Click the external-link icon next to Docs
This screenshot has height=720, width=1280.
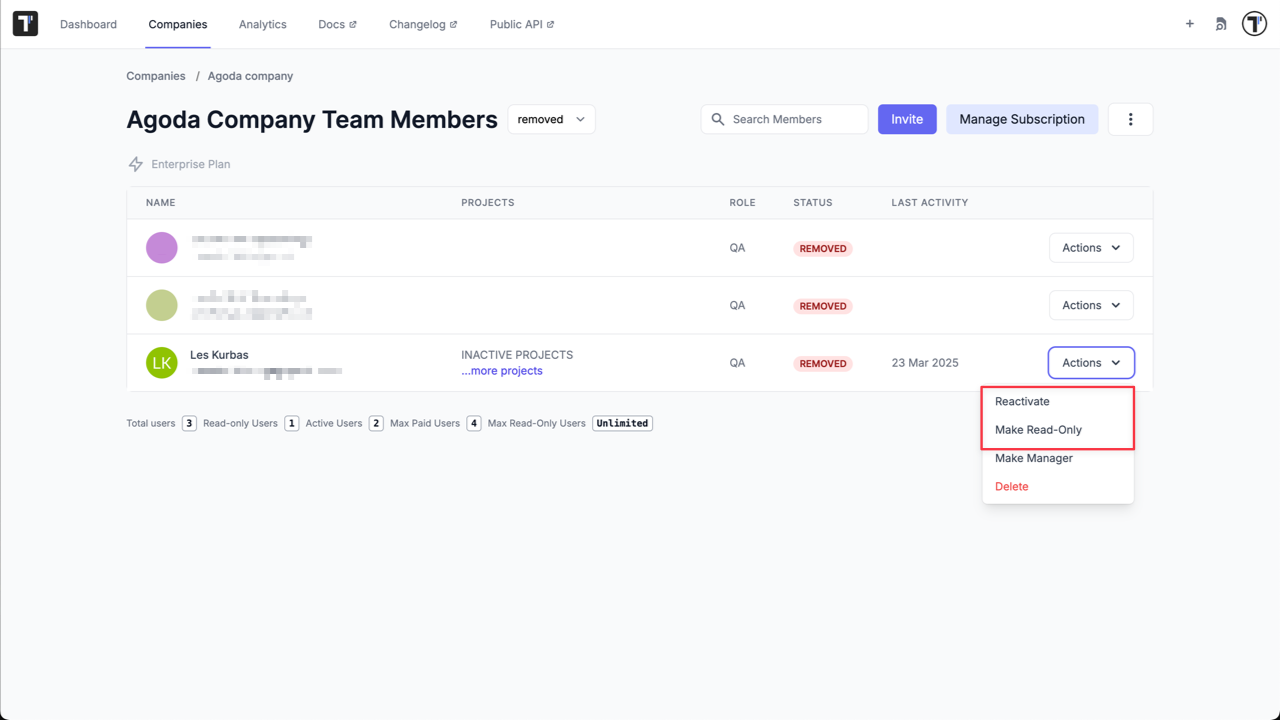pos(353,23)
